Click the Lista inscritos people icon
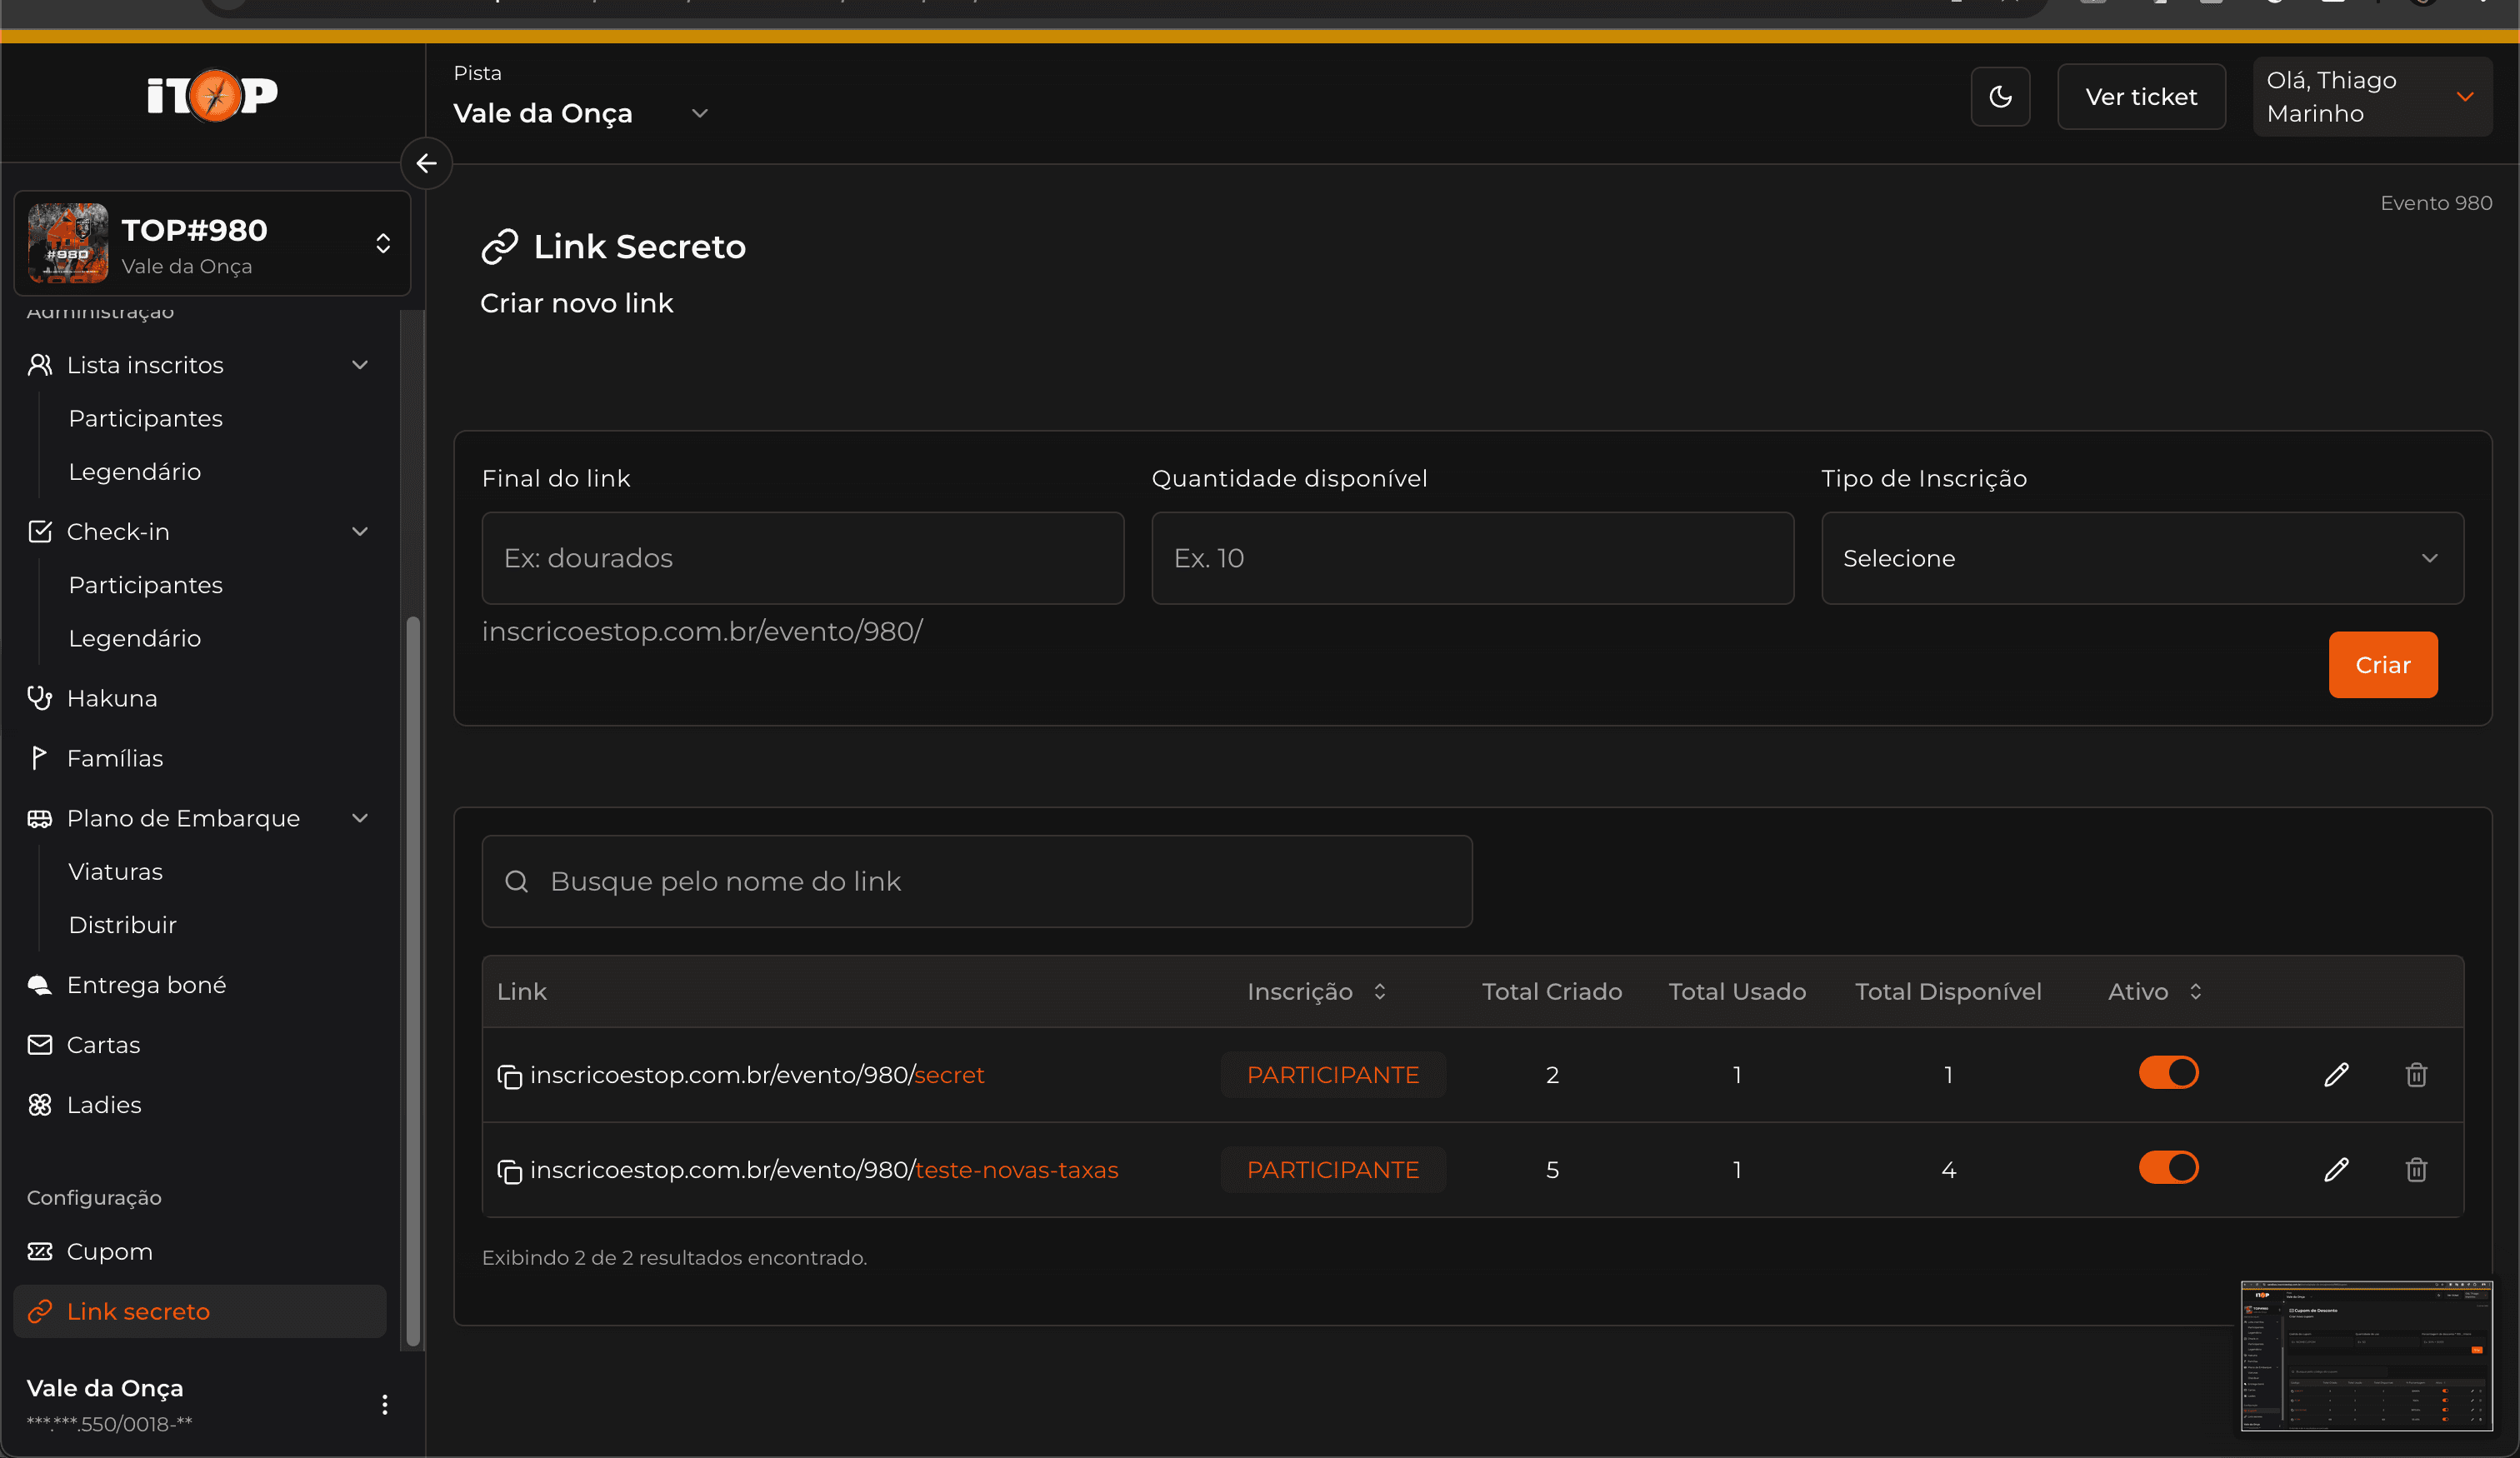The height and width of the screenshot is (1458, 2520). [x=40, y=365]
